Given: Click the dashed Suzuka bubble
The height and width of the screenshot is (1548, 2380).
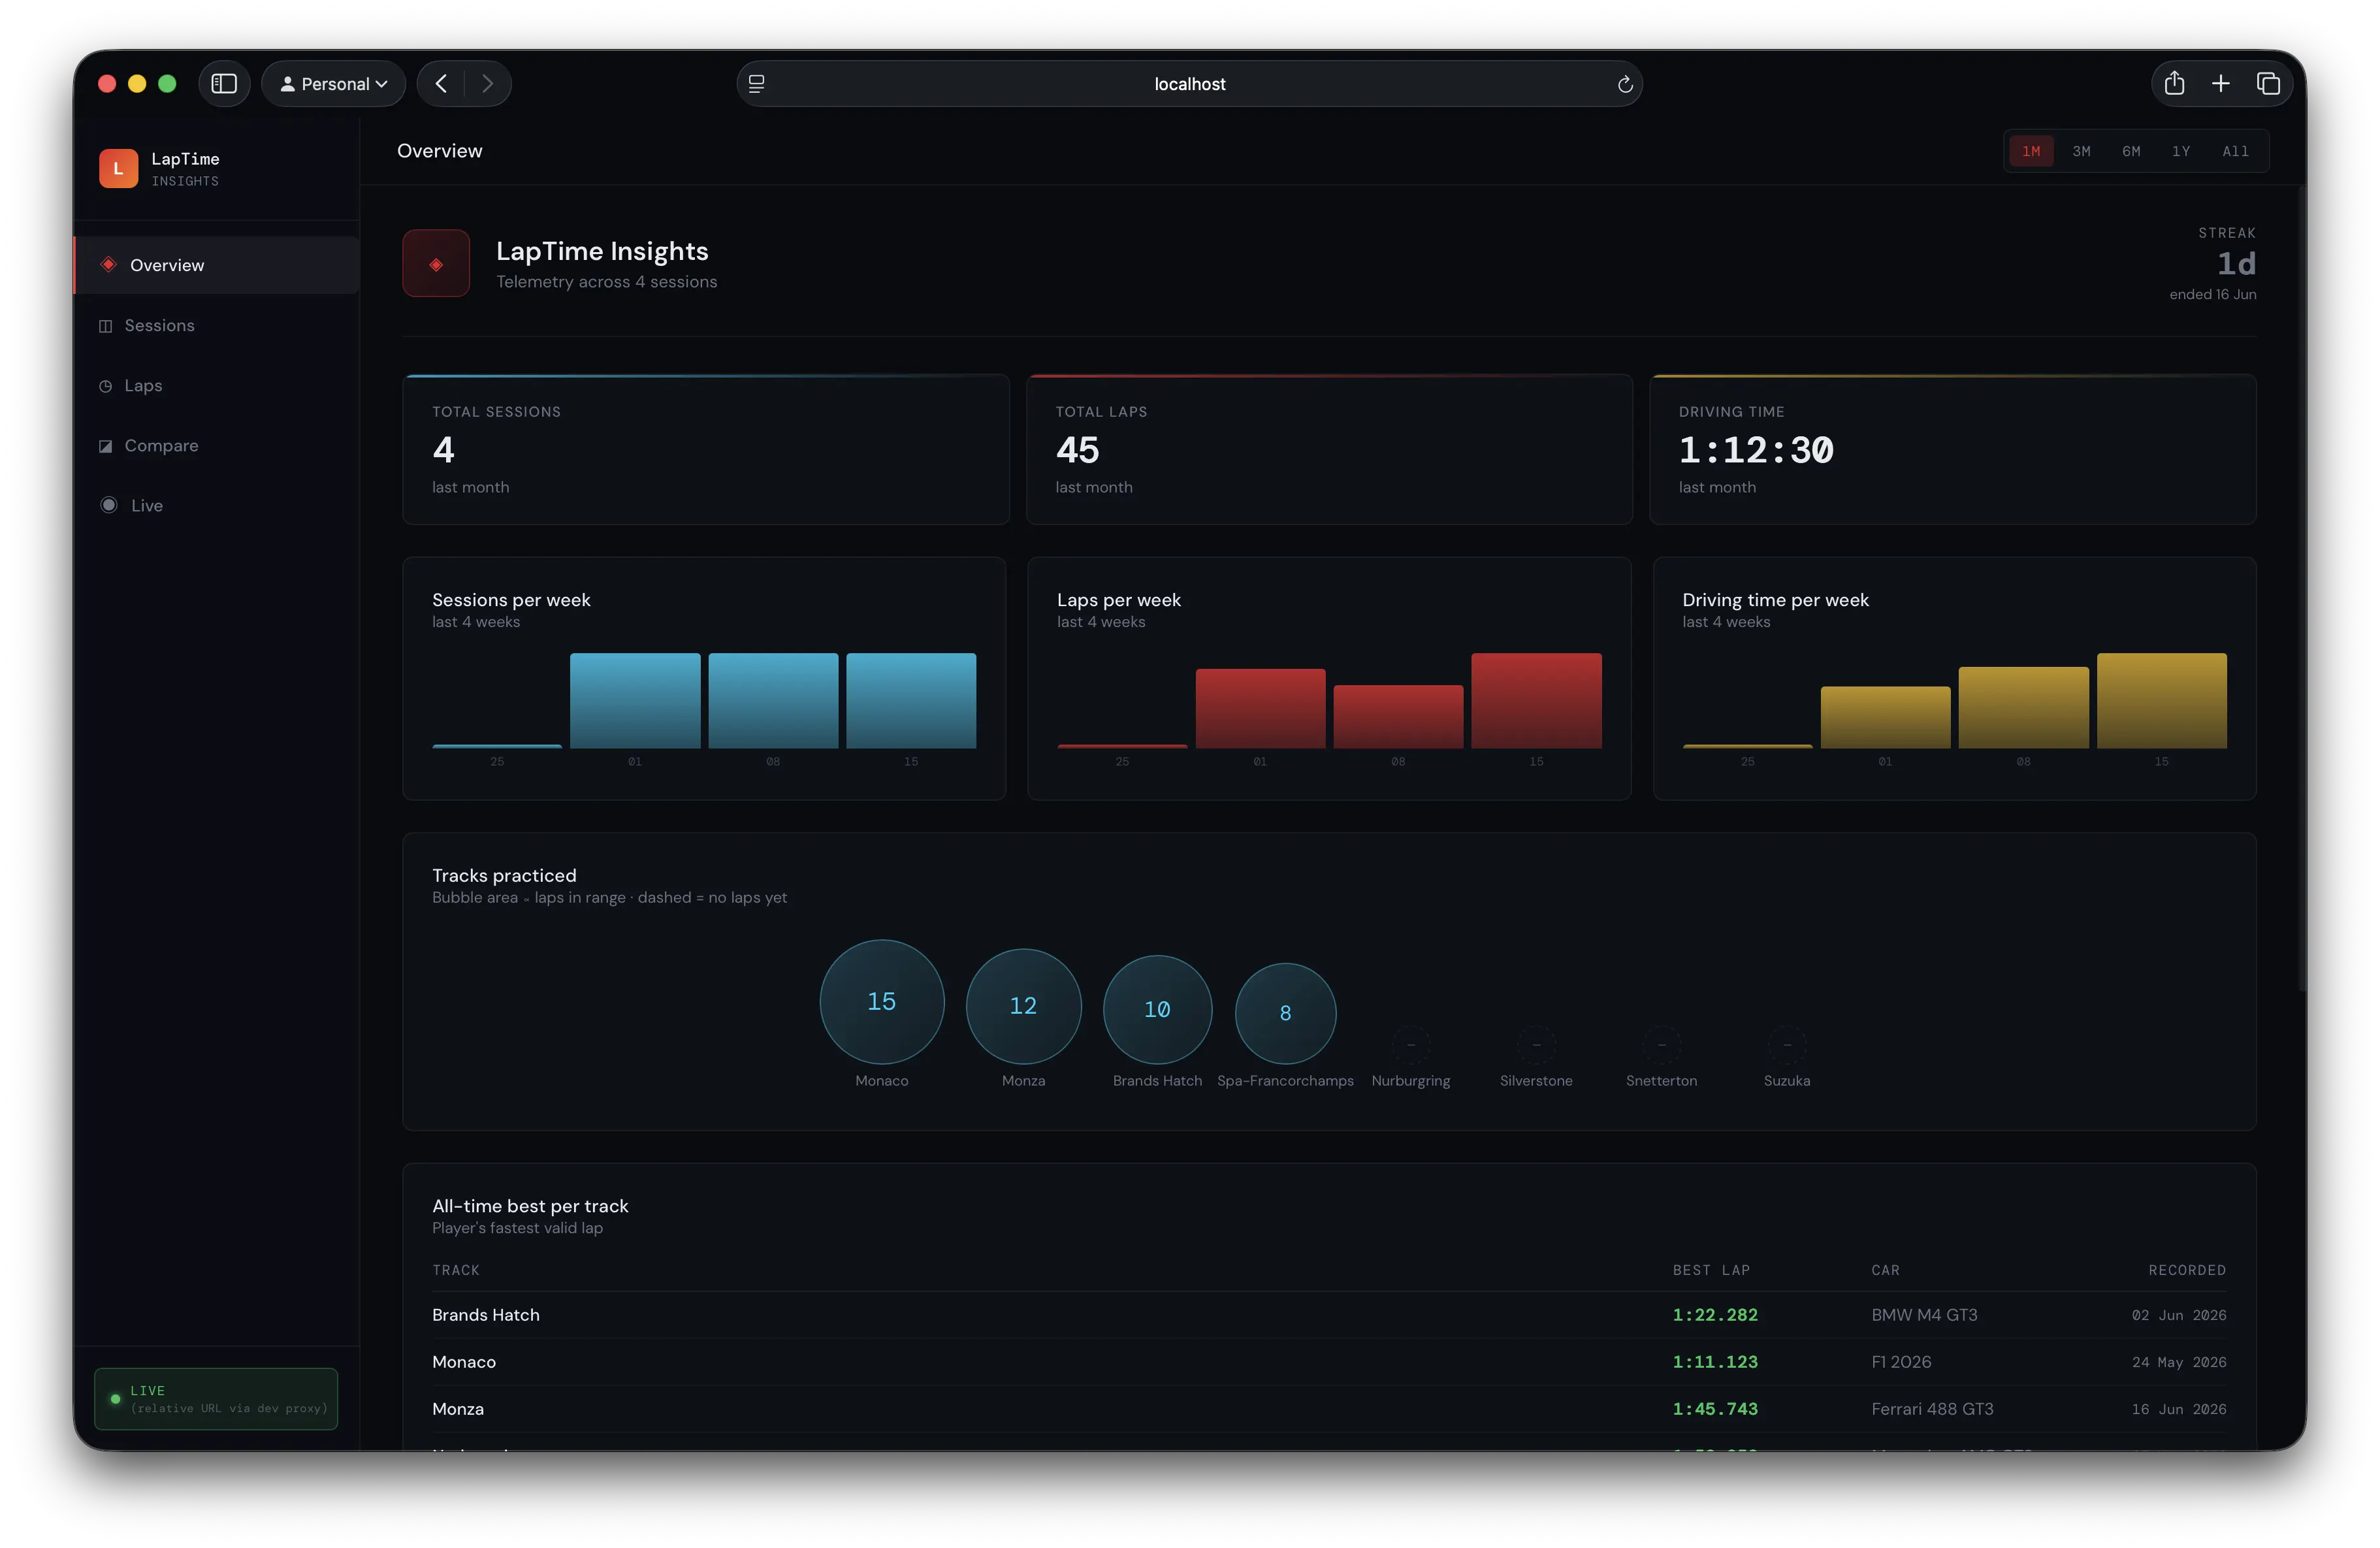Looking at the screenshot, I should coord(1787,1045).
